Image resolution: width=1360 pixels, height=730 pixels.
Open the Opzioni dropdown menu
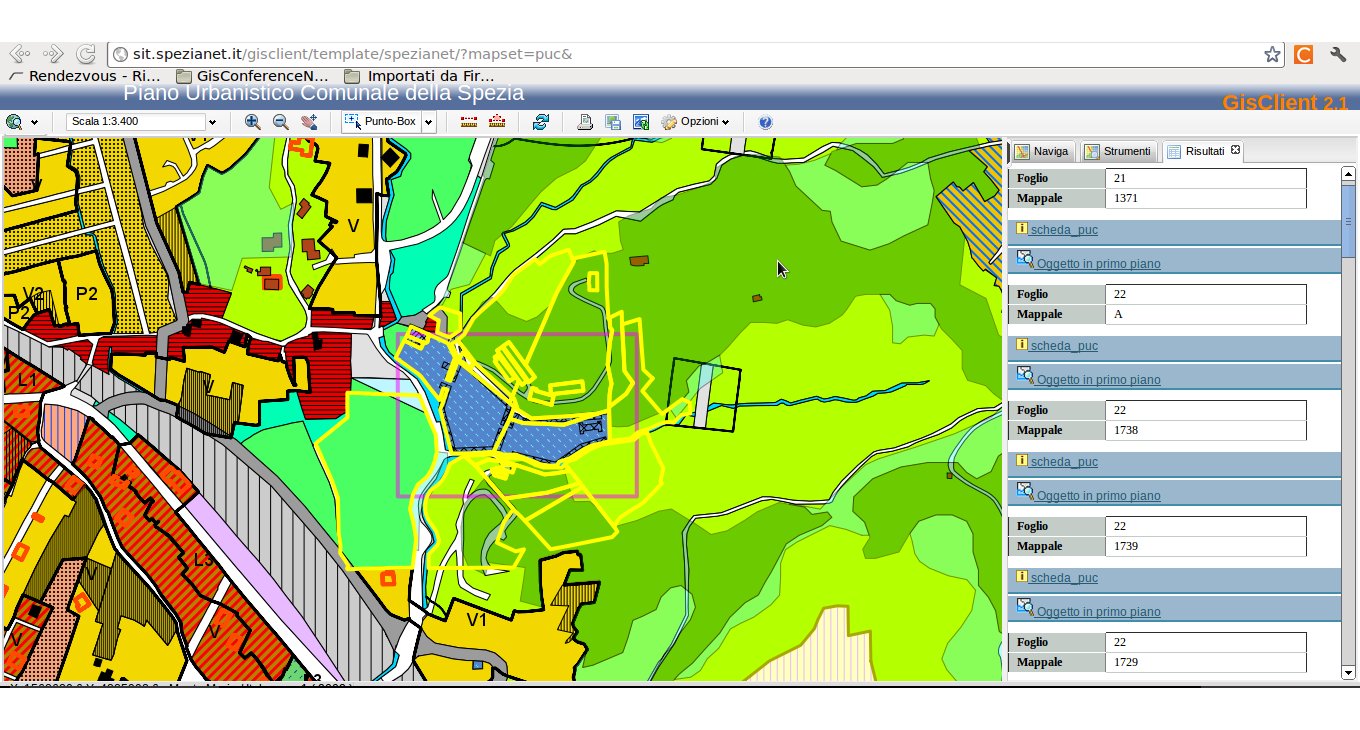pos(696,122)
